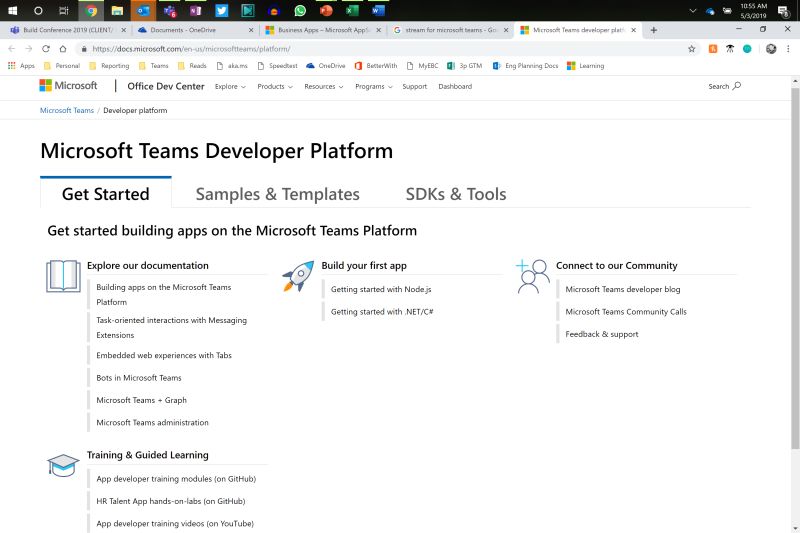Open the Feedback & support link
The image size is (800, 533).
pos(602,334)
